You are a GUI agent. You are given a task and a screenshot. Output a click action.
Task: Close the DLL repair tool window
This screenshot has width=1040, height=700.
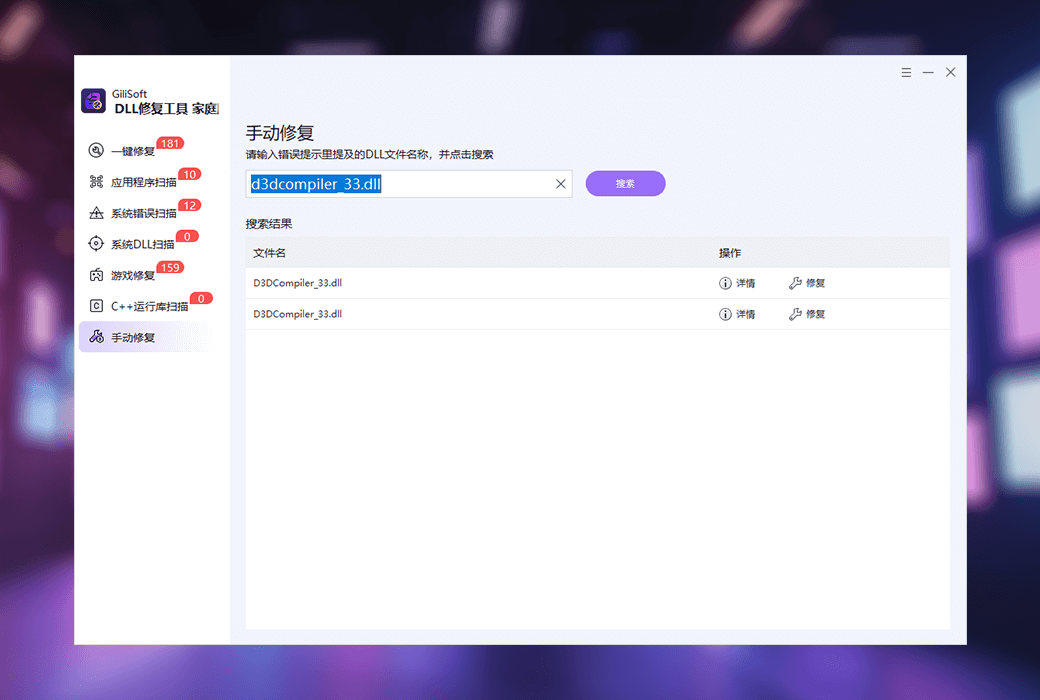[x=950, y=72]
